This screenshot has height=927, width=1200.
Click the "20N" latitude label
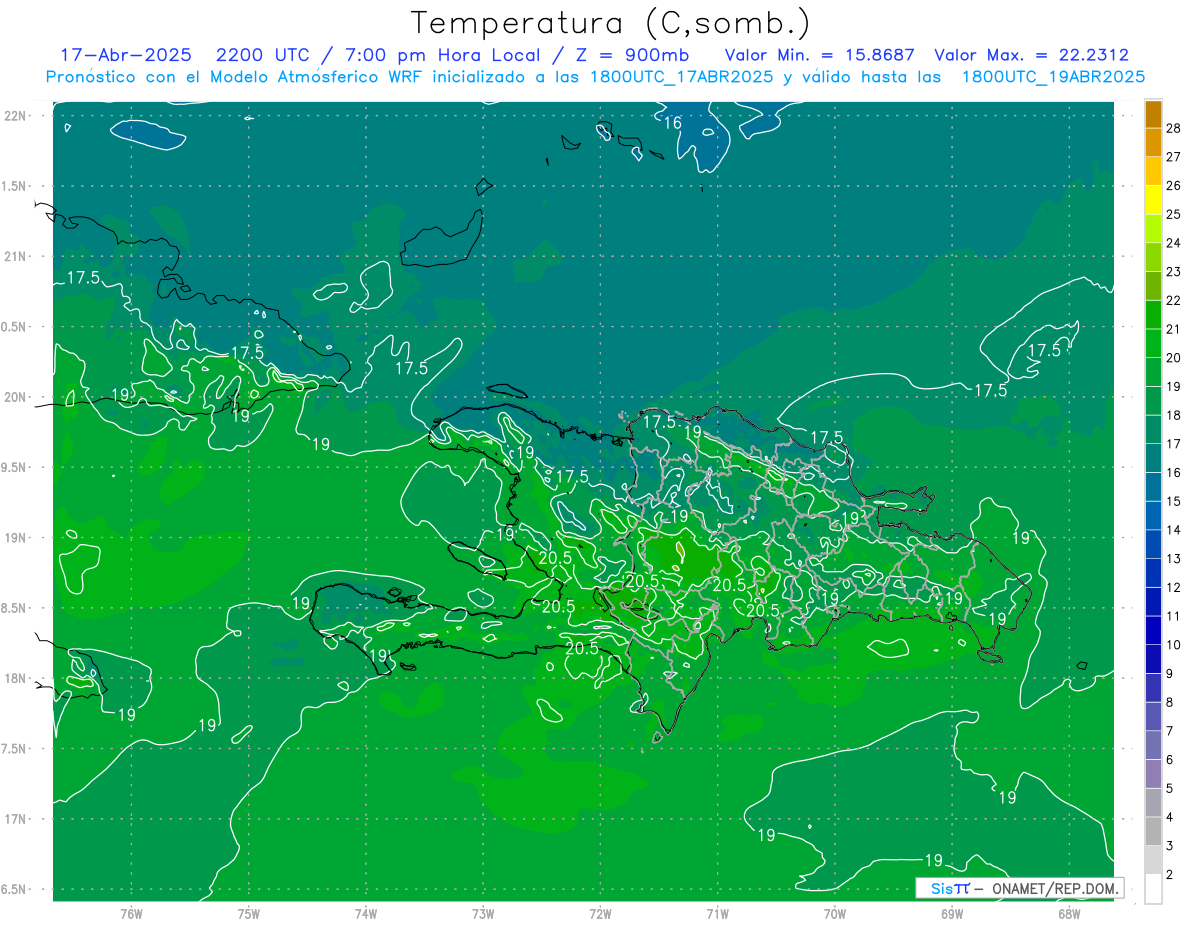[15, 397]
